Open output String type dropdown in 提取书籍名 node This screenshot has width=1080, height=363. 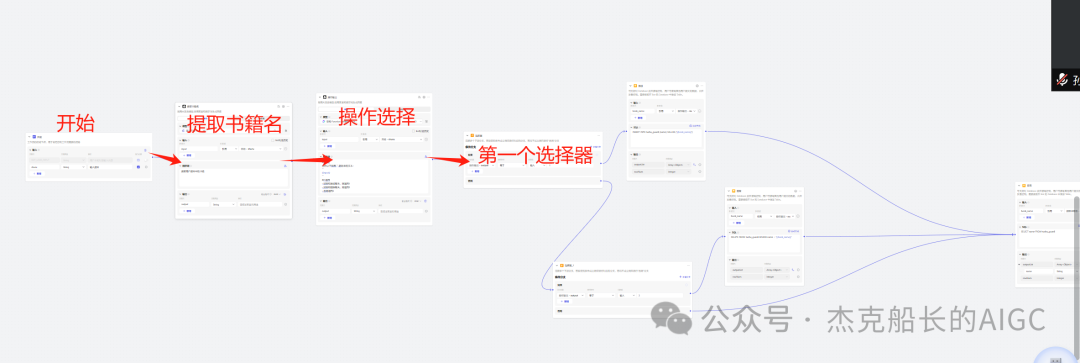click(x=223, y=205)
